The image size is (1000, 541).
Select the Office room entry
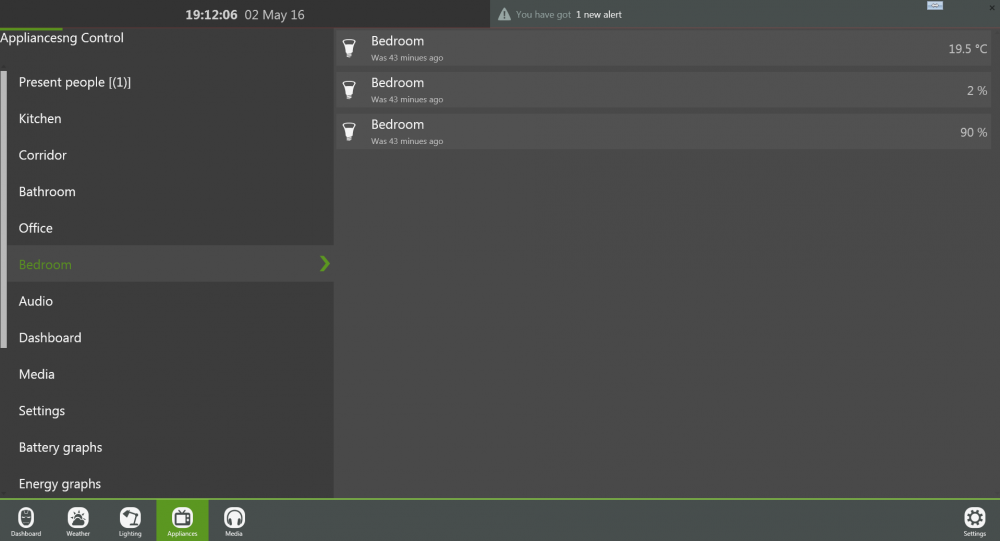coord(36,228)
